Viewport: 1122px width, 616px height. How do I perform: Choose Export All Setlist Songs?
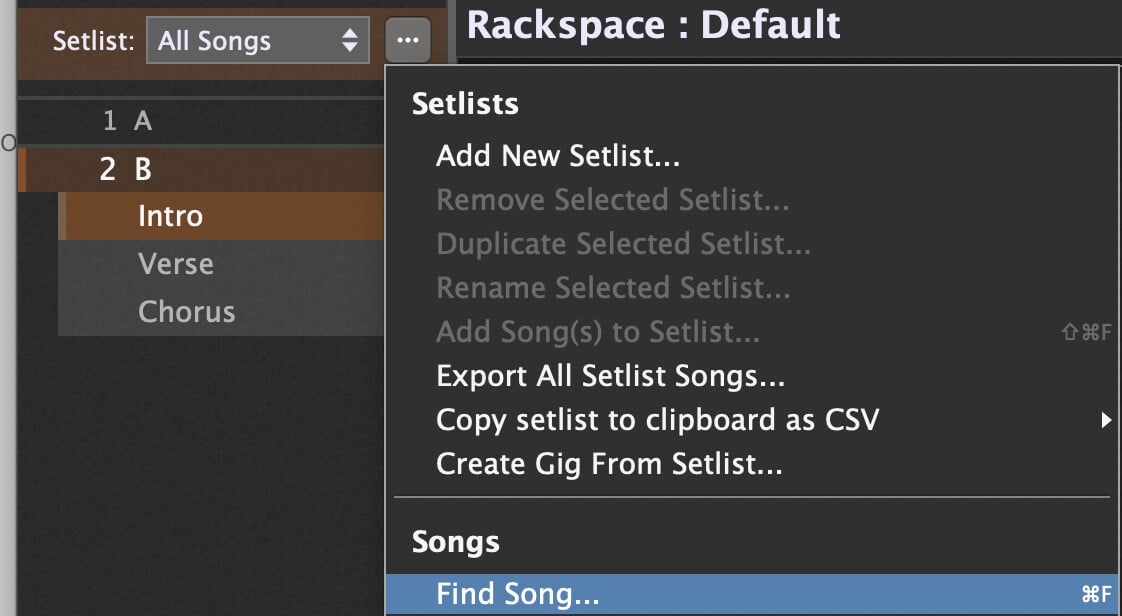click(610, 376)
